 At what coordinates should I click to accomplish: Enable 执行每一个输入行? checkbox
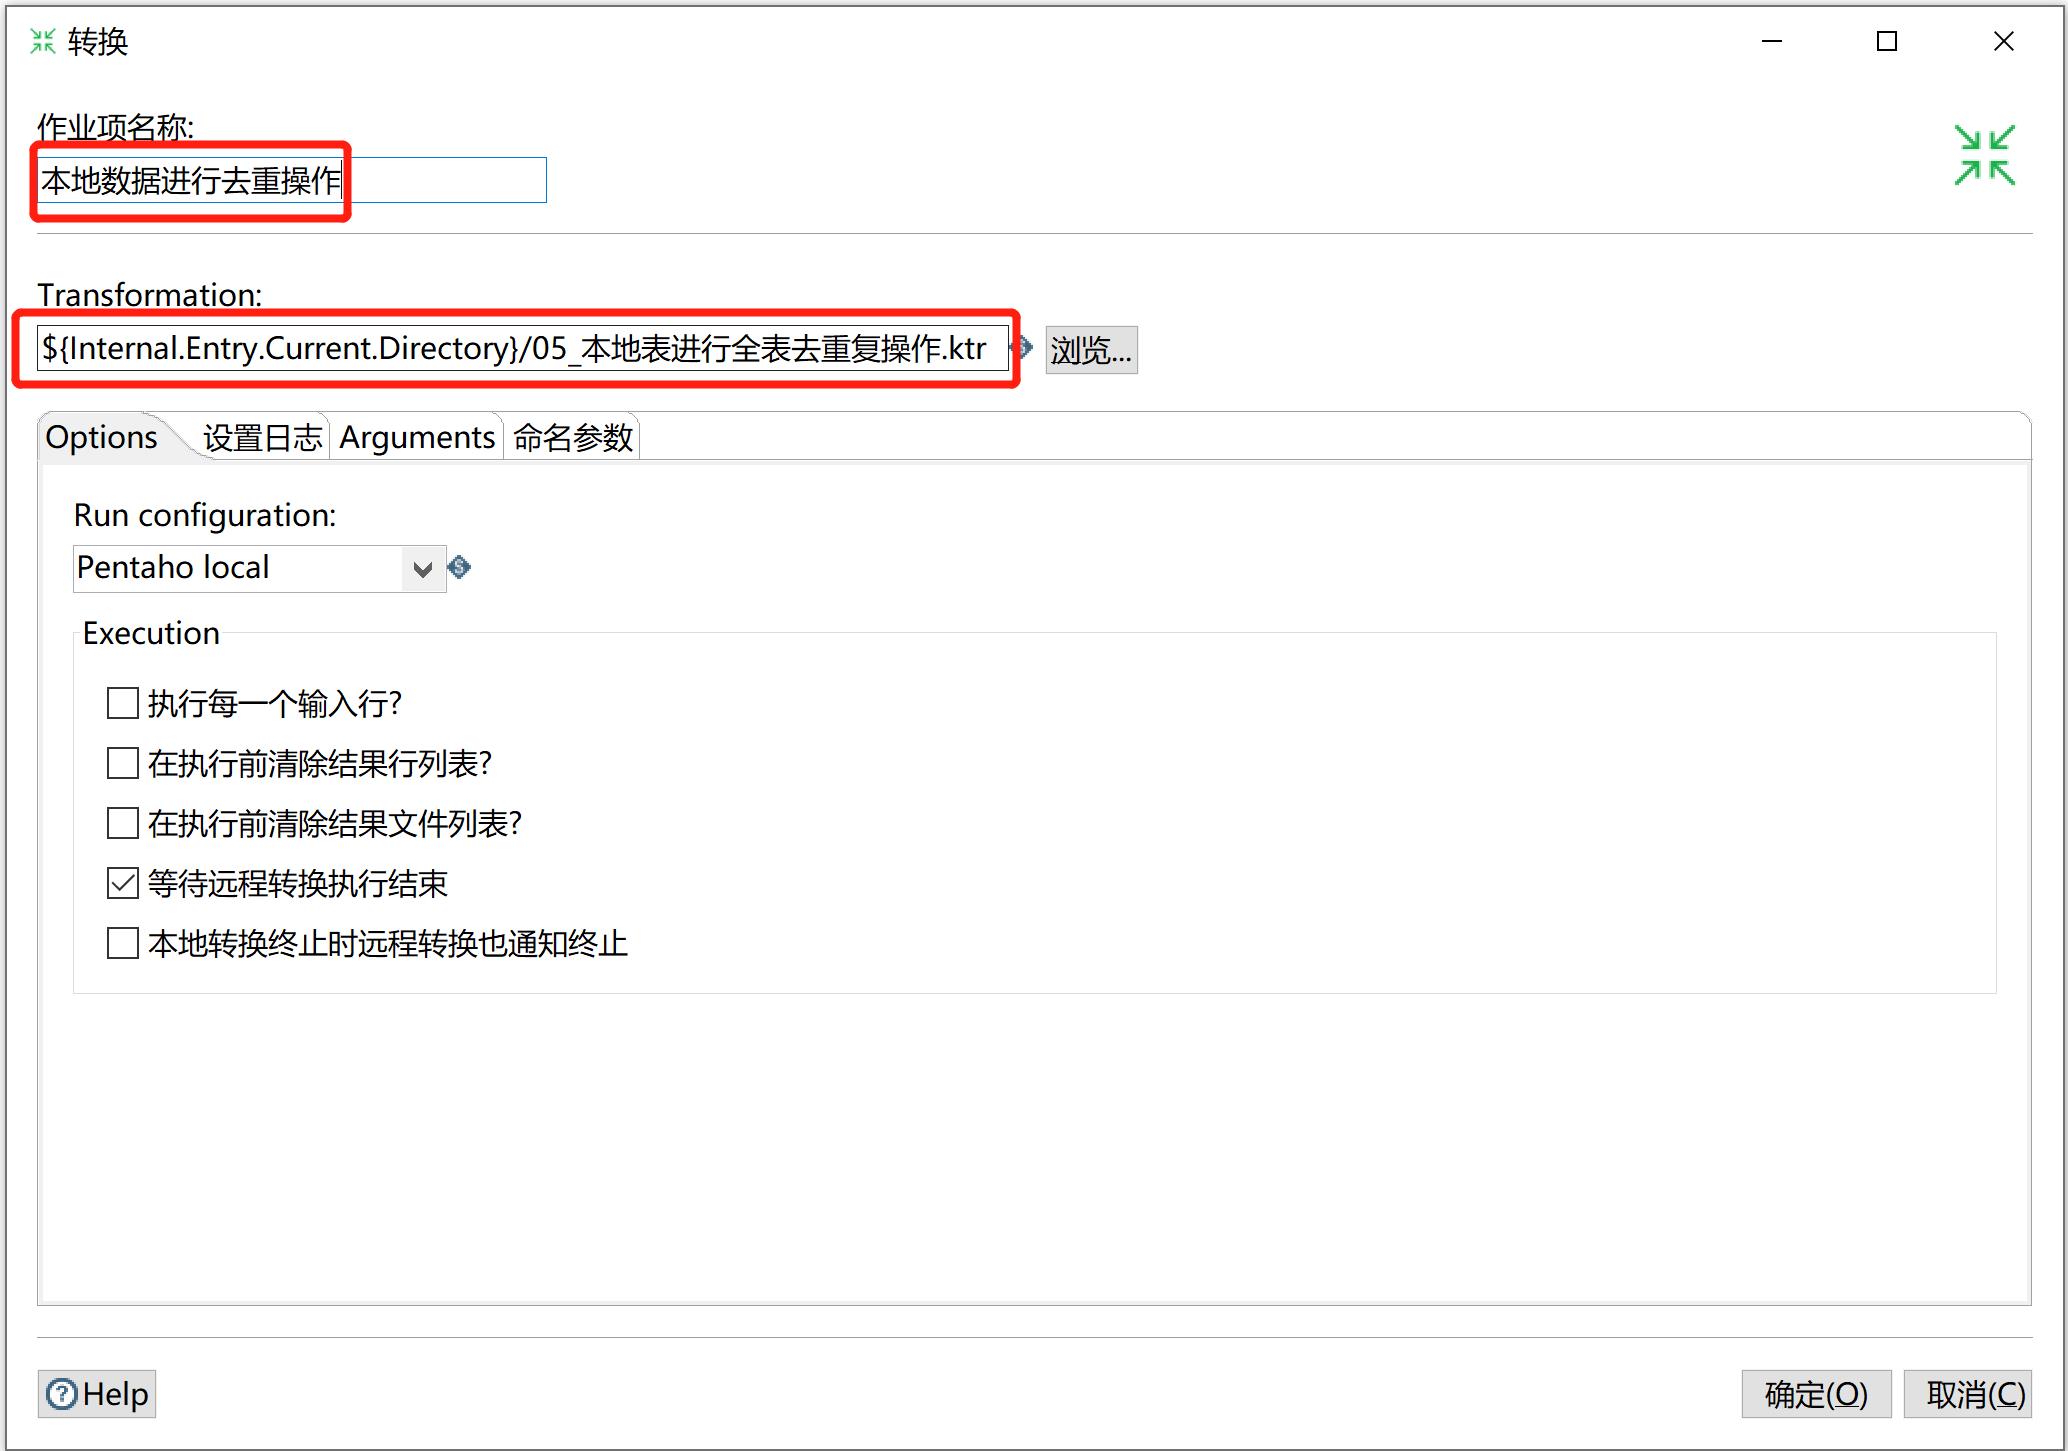[123, 703]
